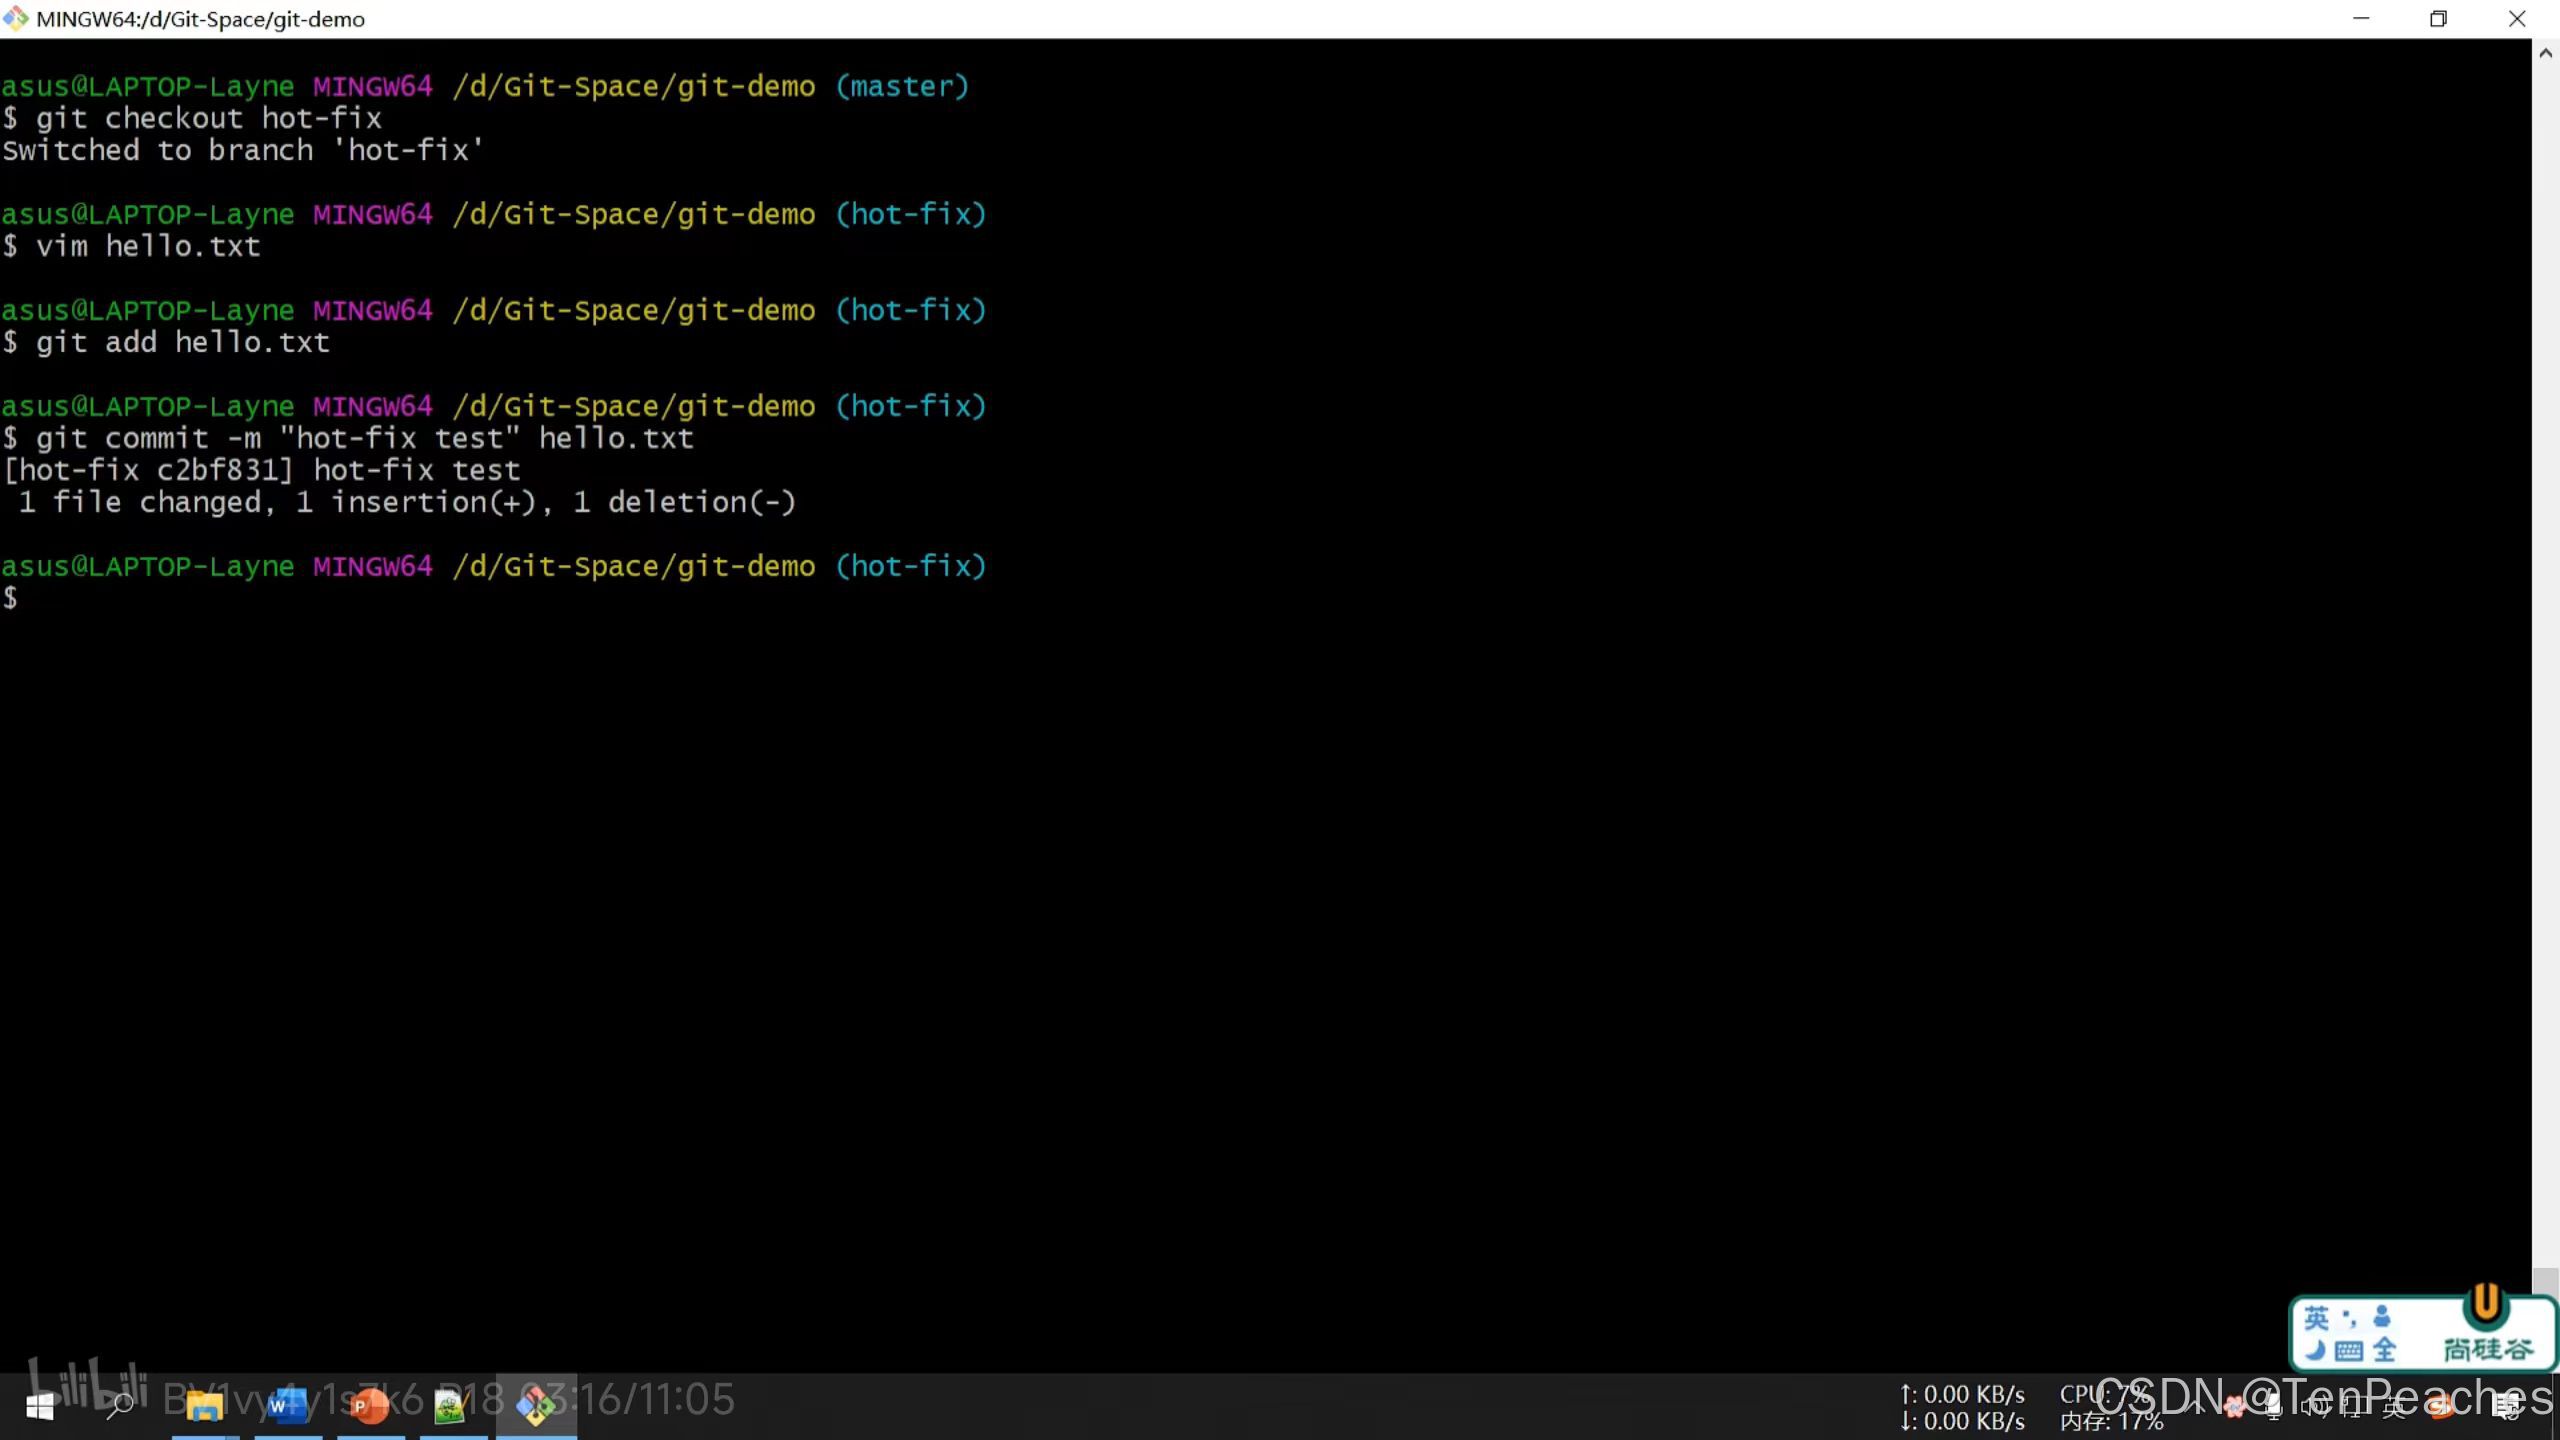Image resolution: width=2560 pixels, height=1440 pixels.
Task: Click the terminal scrollbar thumb
Action: pos(2545,1281)
